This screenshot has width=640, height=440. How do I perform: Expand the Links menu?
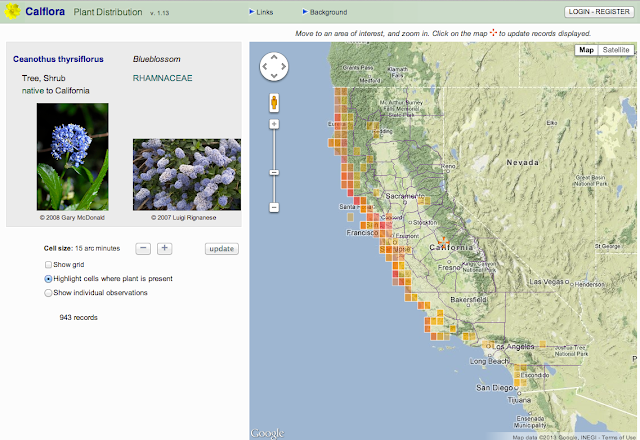(261, 12)
